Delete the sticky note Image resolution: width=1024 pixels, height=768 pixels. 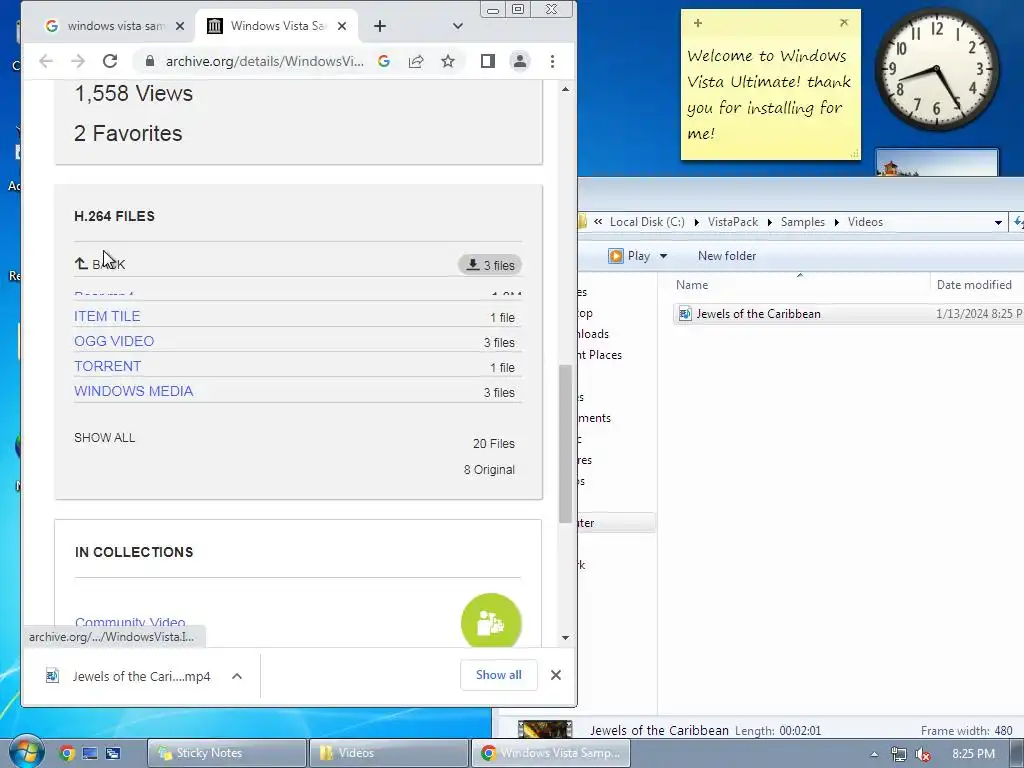844,23
